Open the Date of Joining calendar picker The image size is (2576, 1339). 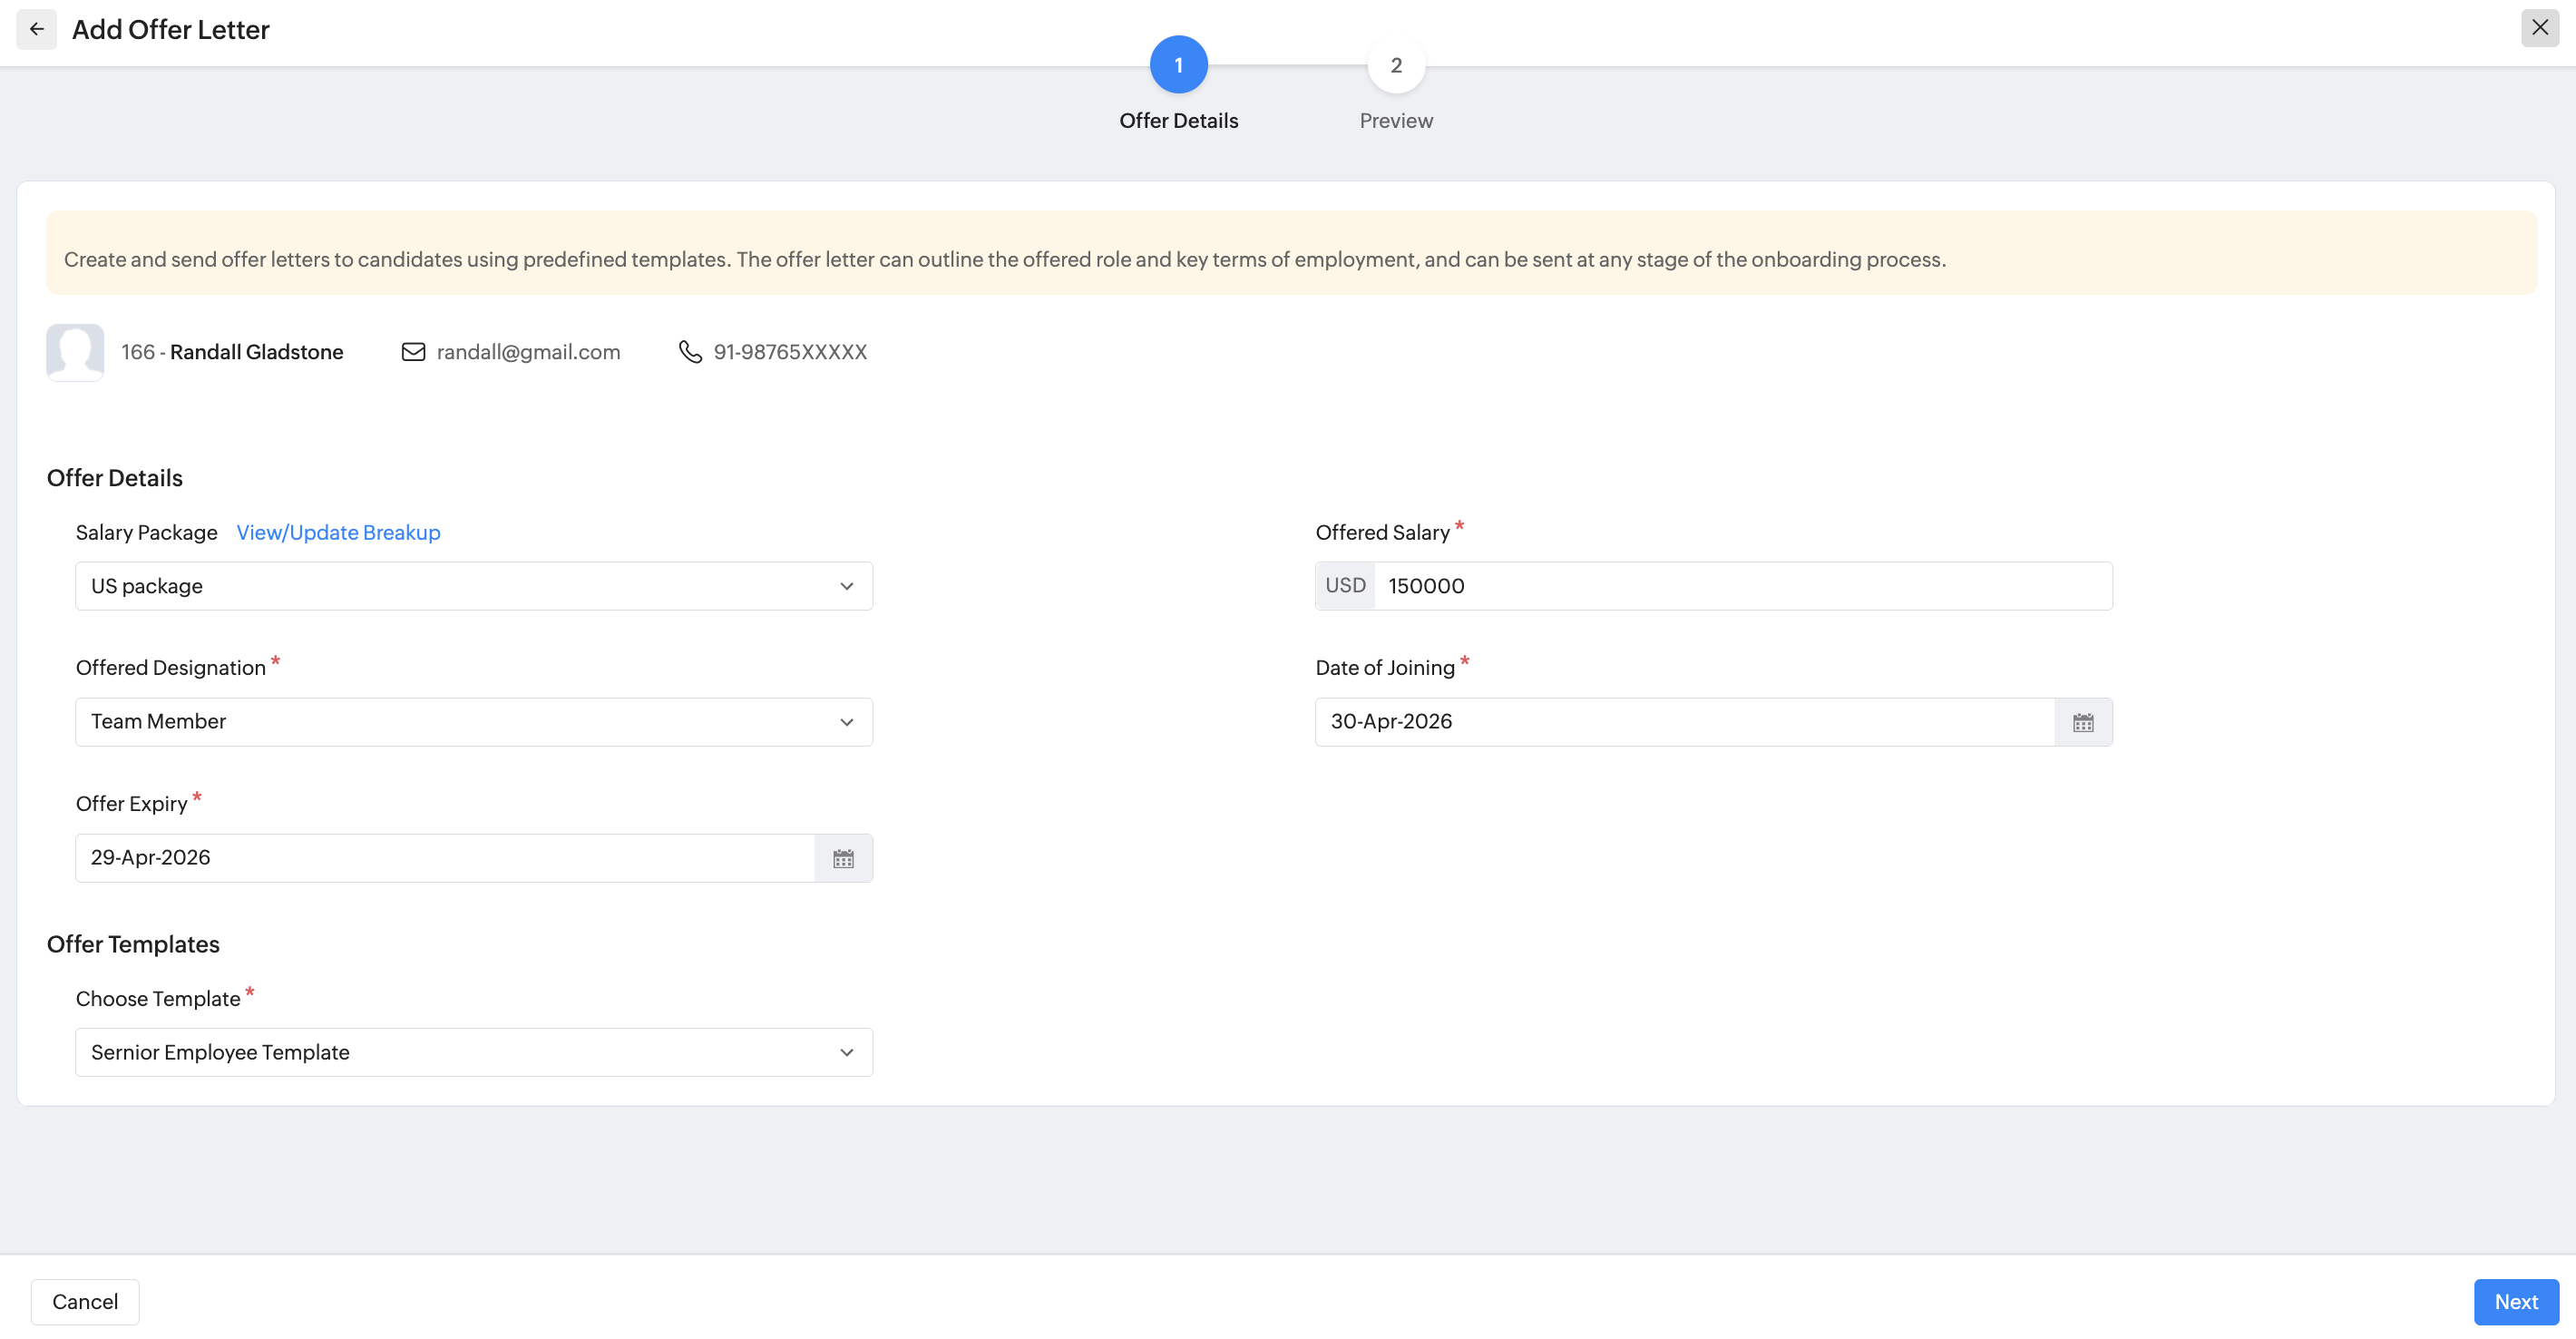coord(2083,722)
